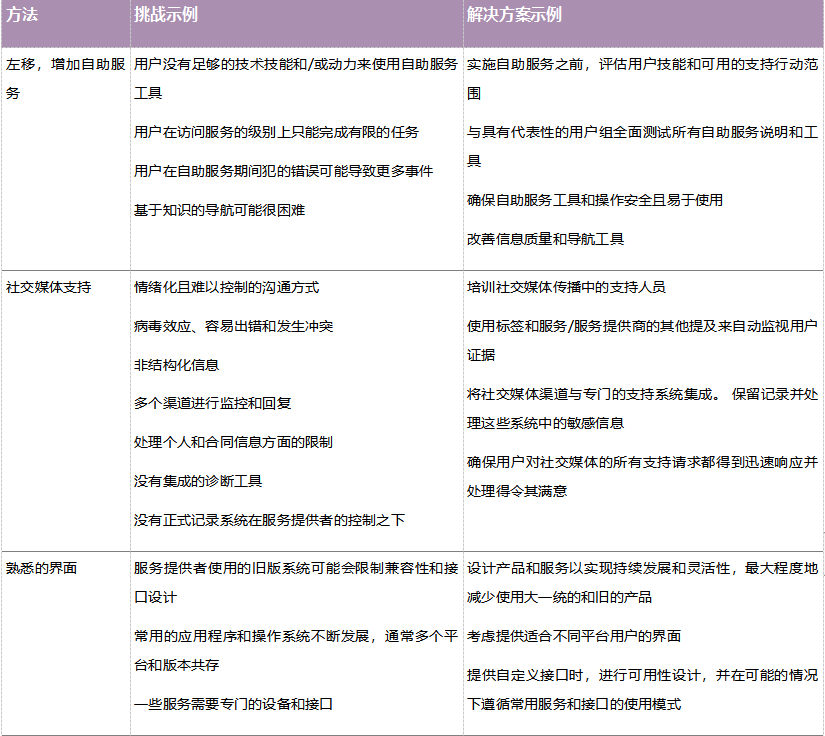The width and height of the screenshot is (825, 736).
Task: Click 确保自助服务工具和操作安全且易于使用
Action: pyautogui.click(x=594, y=200)
